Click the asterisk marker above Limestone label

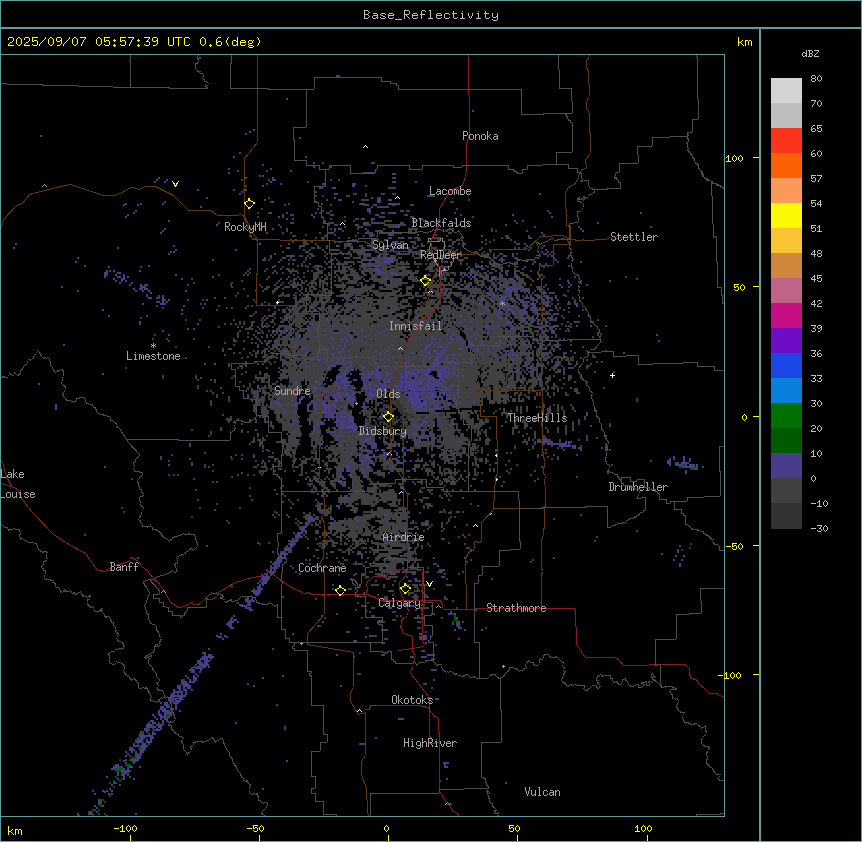pos(153,346)
